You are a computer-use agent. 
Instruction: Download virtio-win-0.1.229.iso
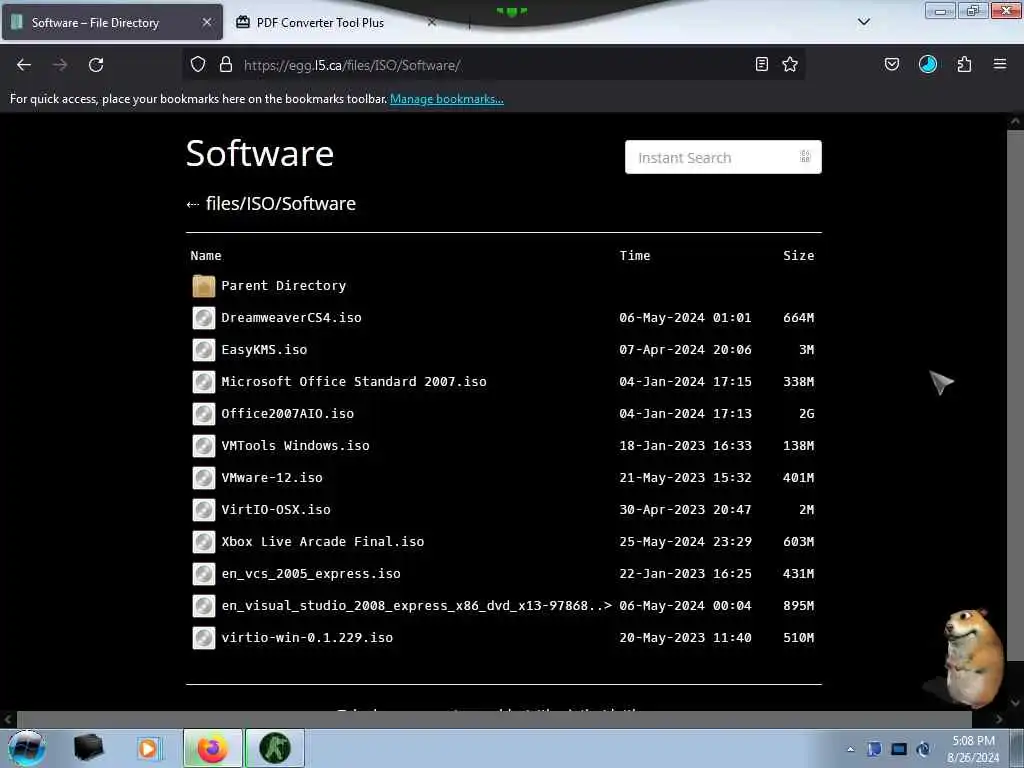[307, 638]
